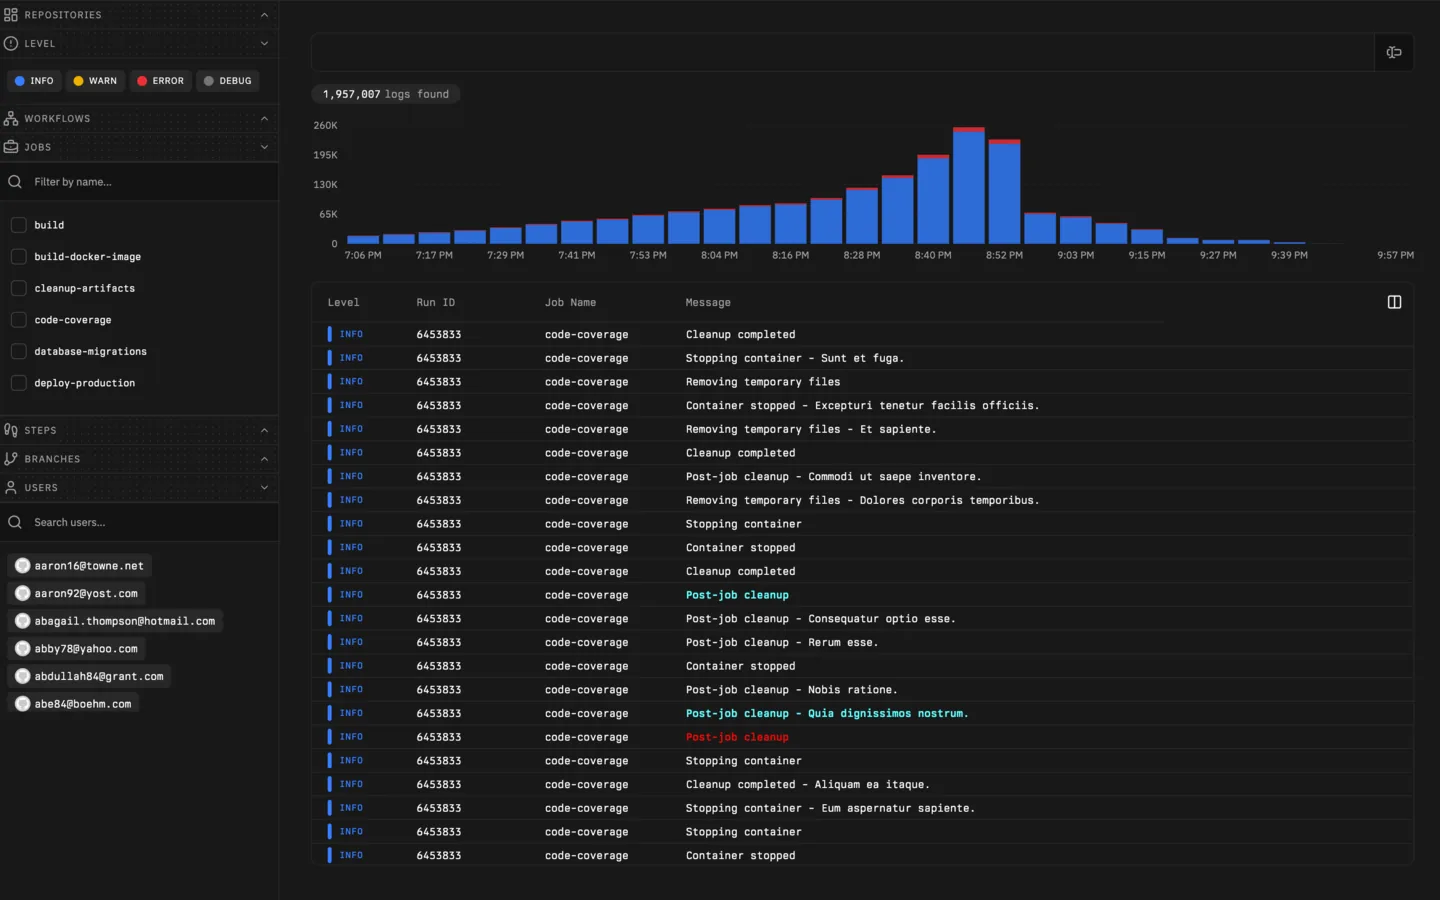The height and width of the screenshot is (900, 1440).
Task: Check the build job checkbox
Action: pyautogui.click(x=18, y=225)
